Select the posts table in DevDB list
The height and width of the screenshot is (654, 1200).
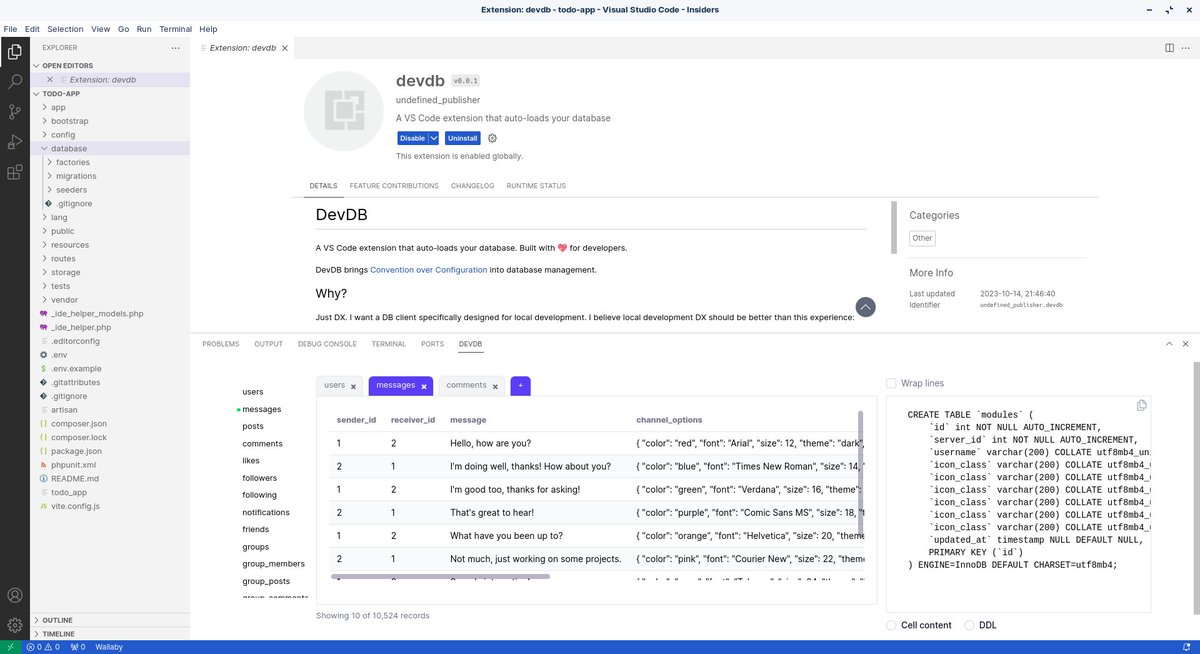(253, 426)
